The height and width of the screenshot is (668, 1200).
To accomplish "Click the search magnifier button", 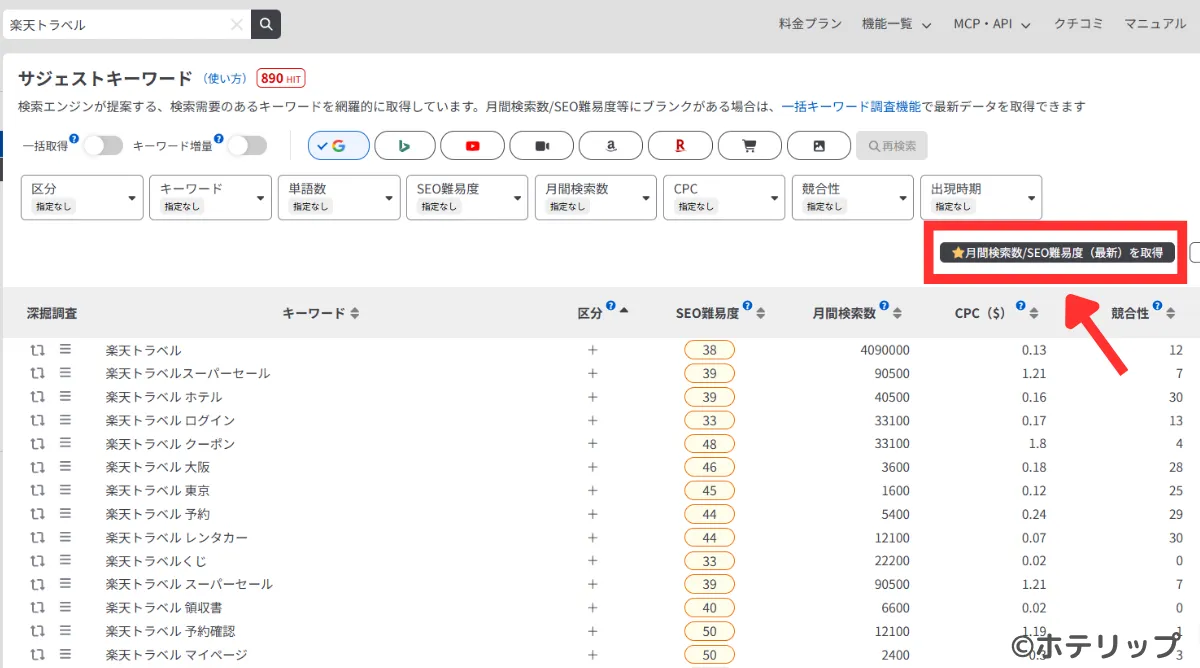I will pos(266,24).
